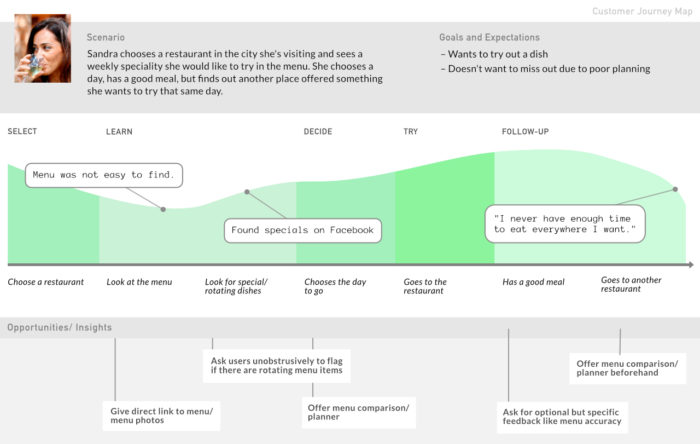Click the SELECT stage heading
Viewport: 700px width, 444px height.
[x=22, y=131]
